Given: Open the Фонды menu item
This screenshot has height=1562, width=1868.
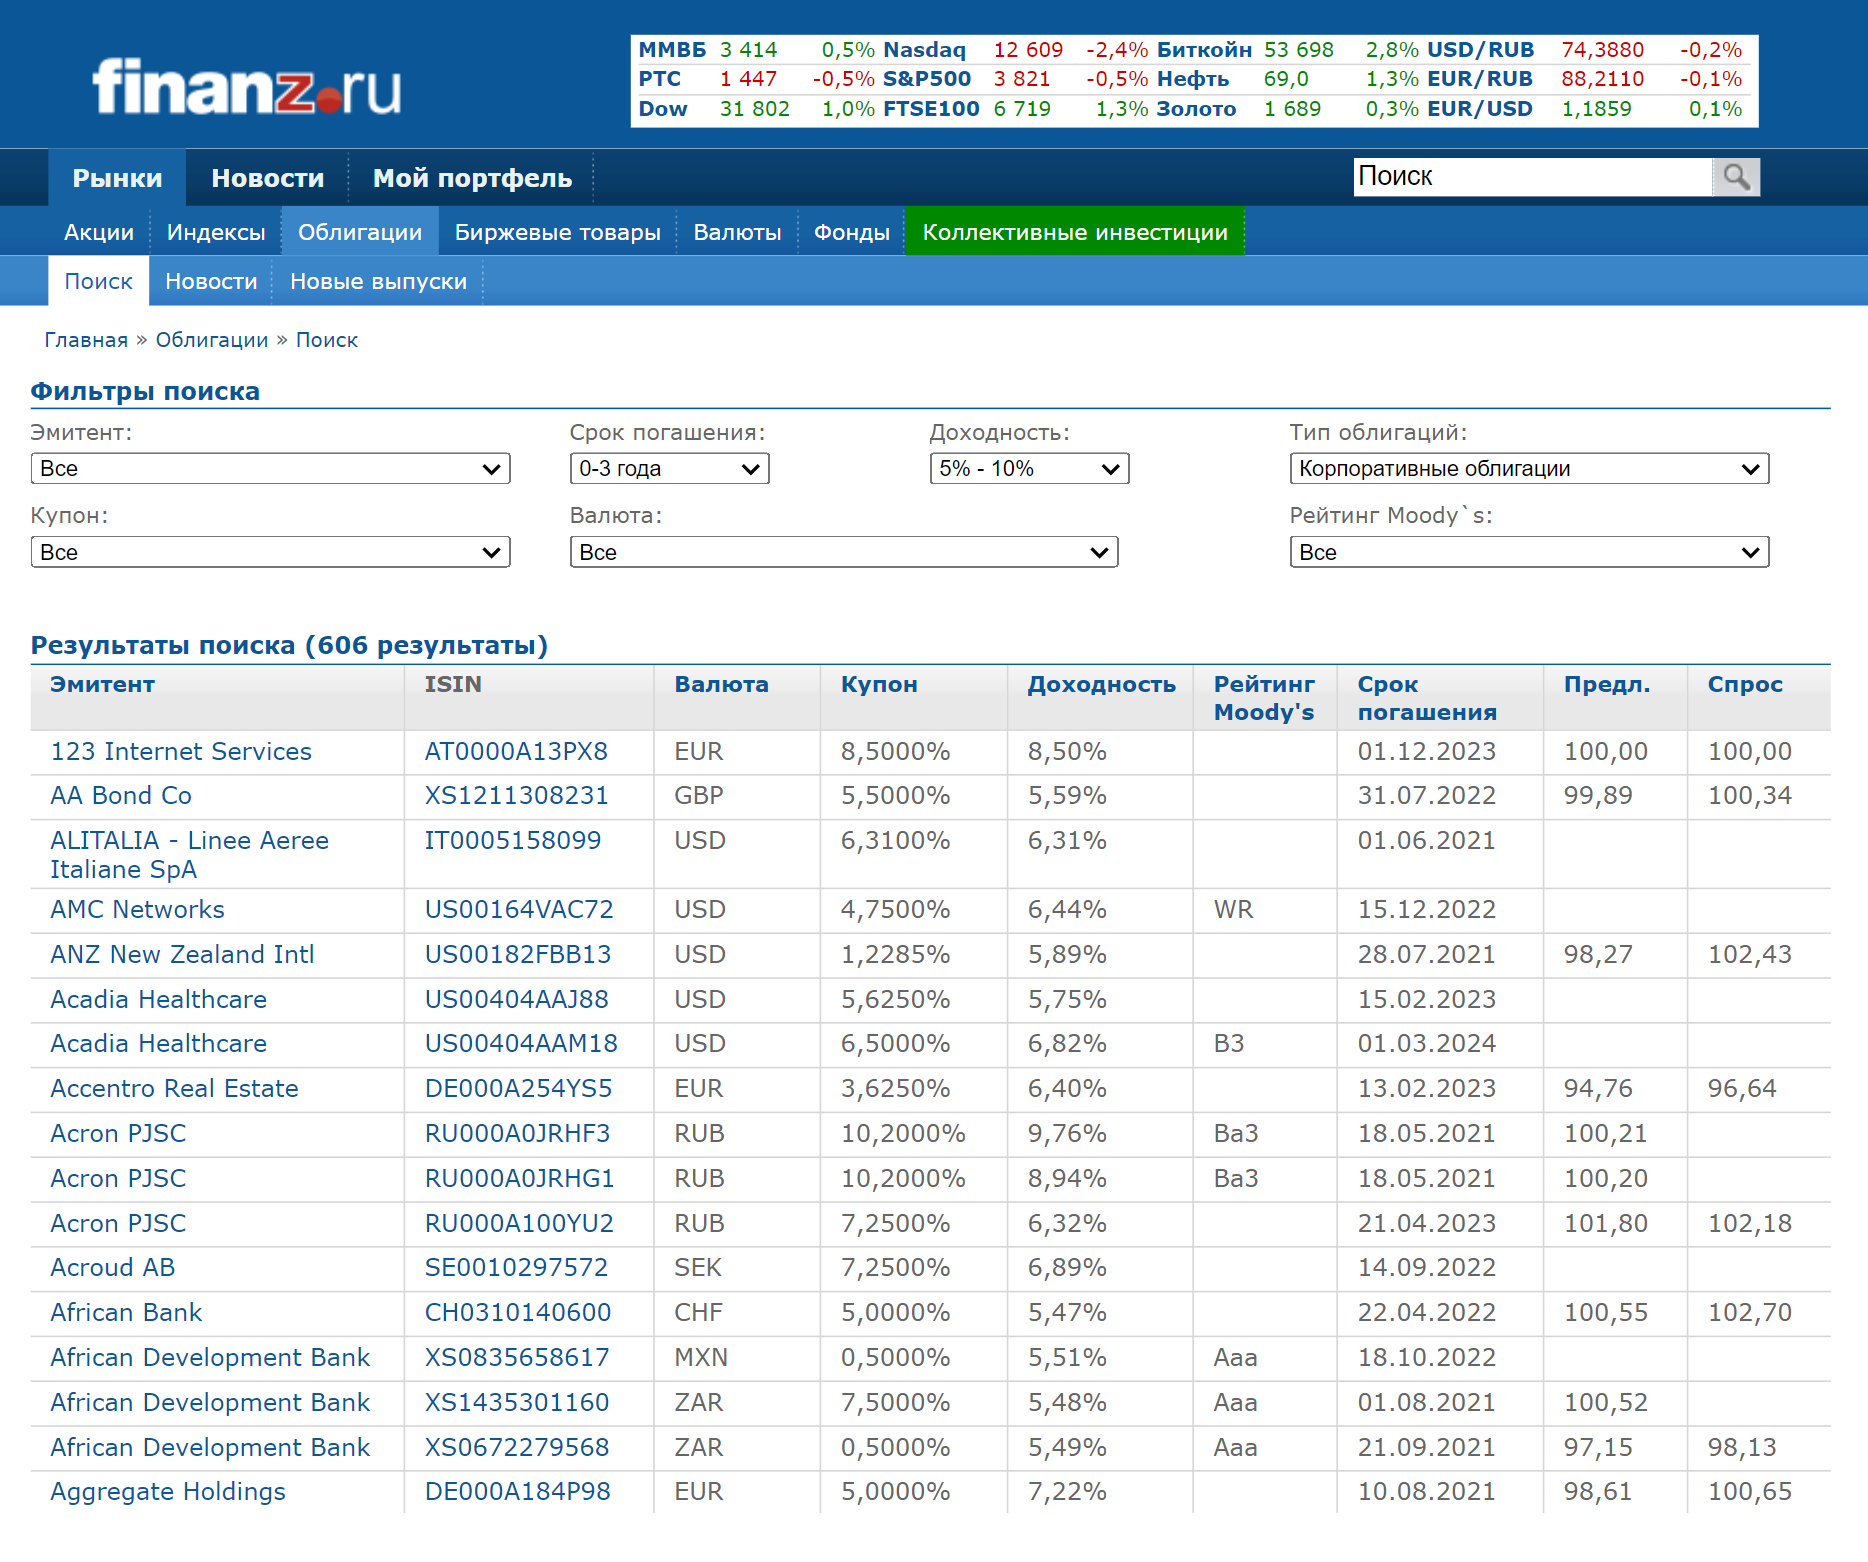Looking at the screenshot, I should pos(851,232).
